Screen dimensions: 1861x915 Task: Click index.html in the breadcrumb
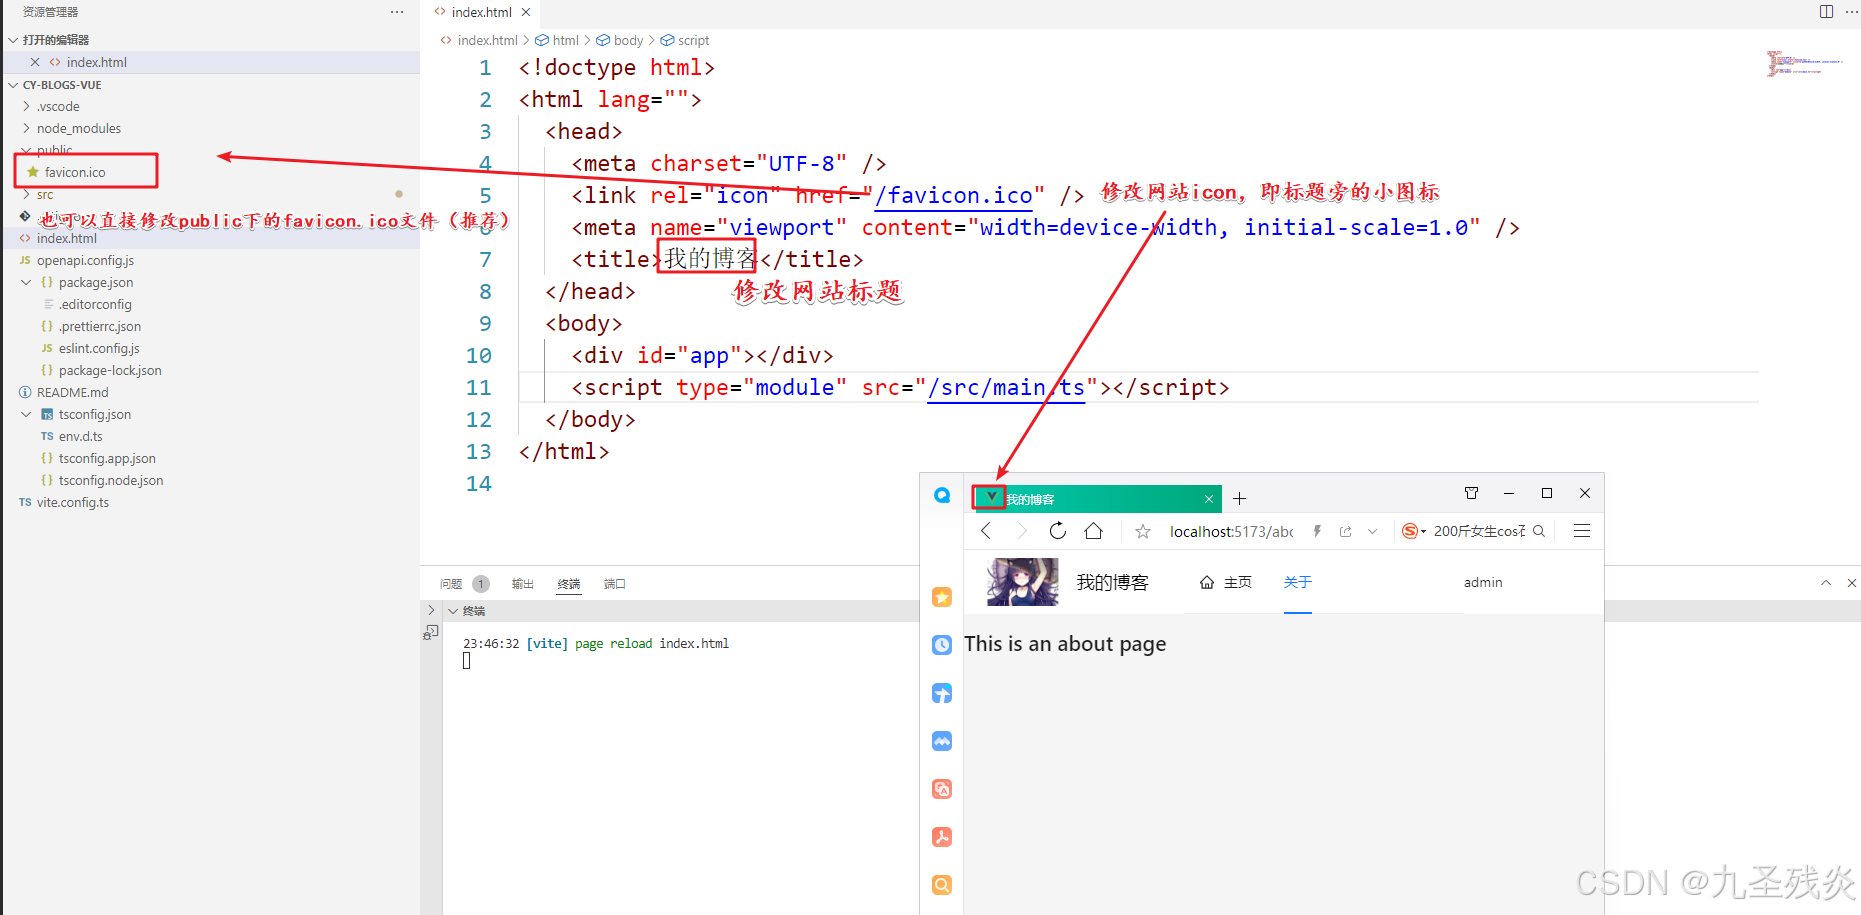pyautogui.click(x=487, y=40)
